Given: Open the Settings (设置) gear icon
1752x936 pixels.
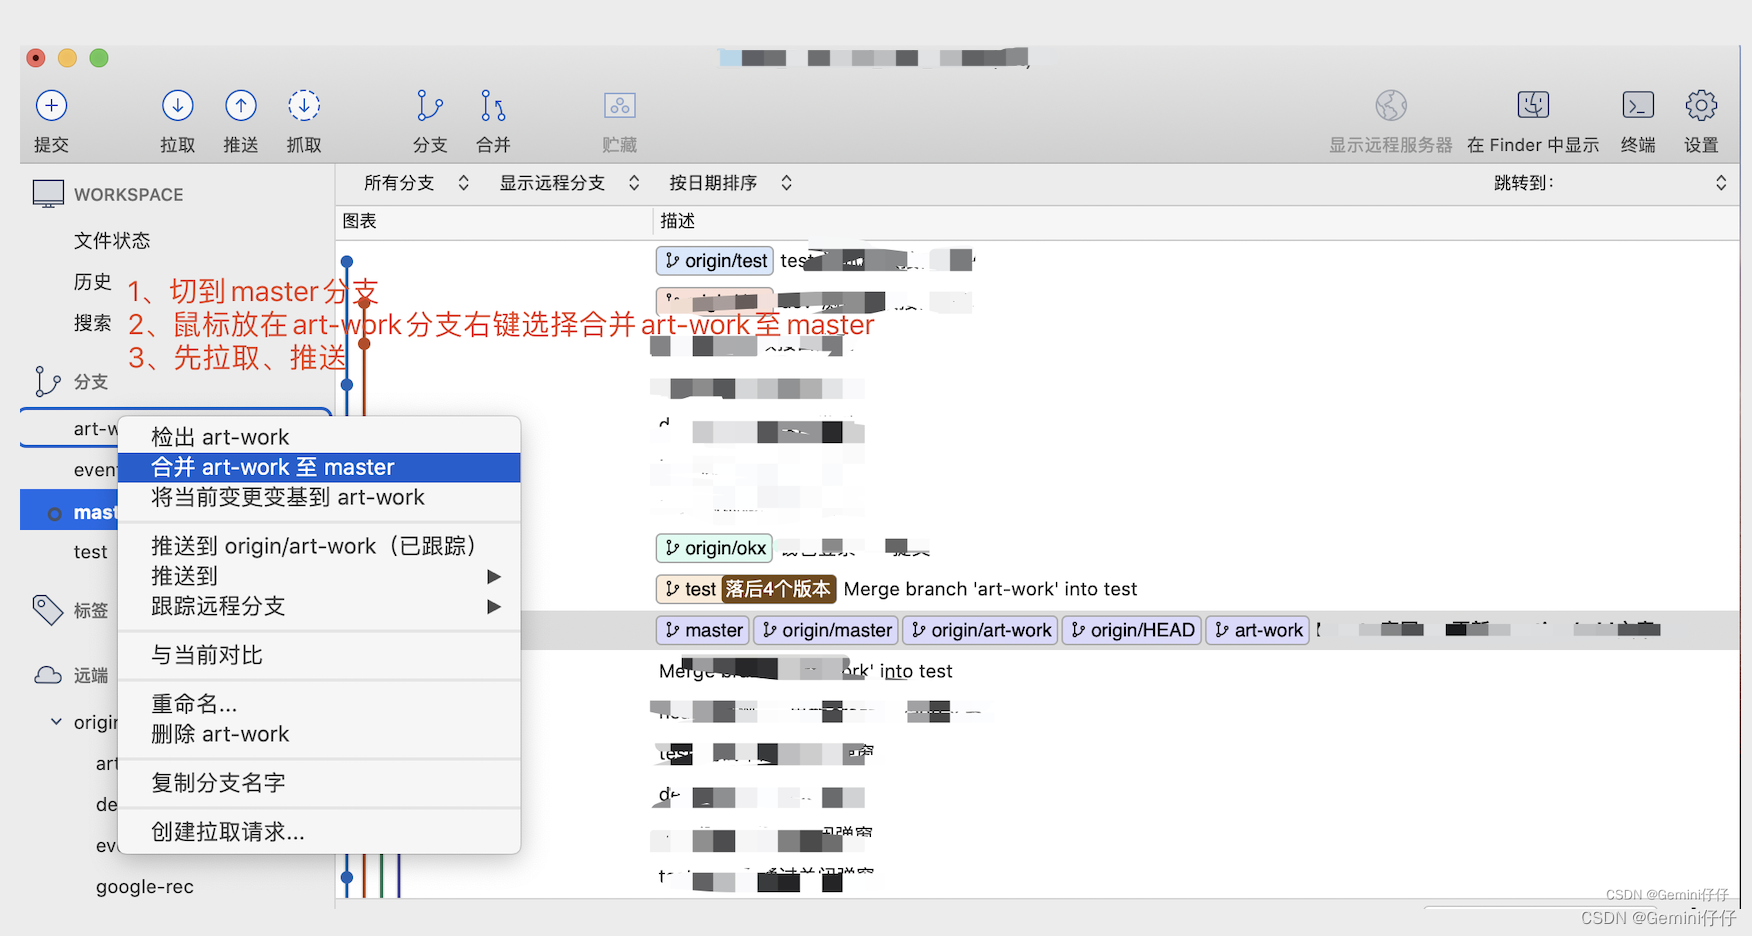Looking at the screenshot, I should tap(1701, 105).
